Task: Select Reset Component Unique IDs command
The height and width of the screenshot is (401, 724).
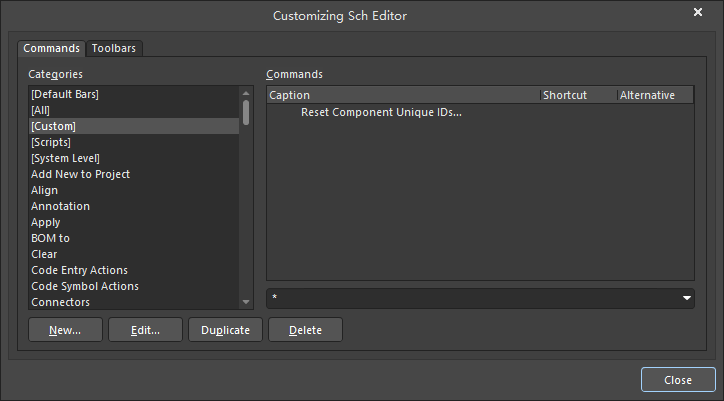Action: coord(381,112)
